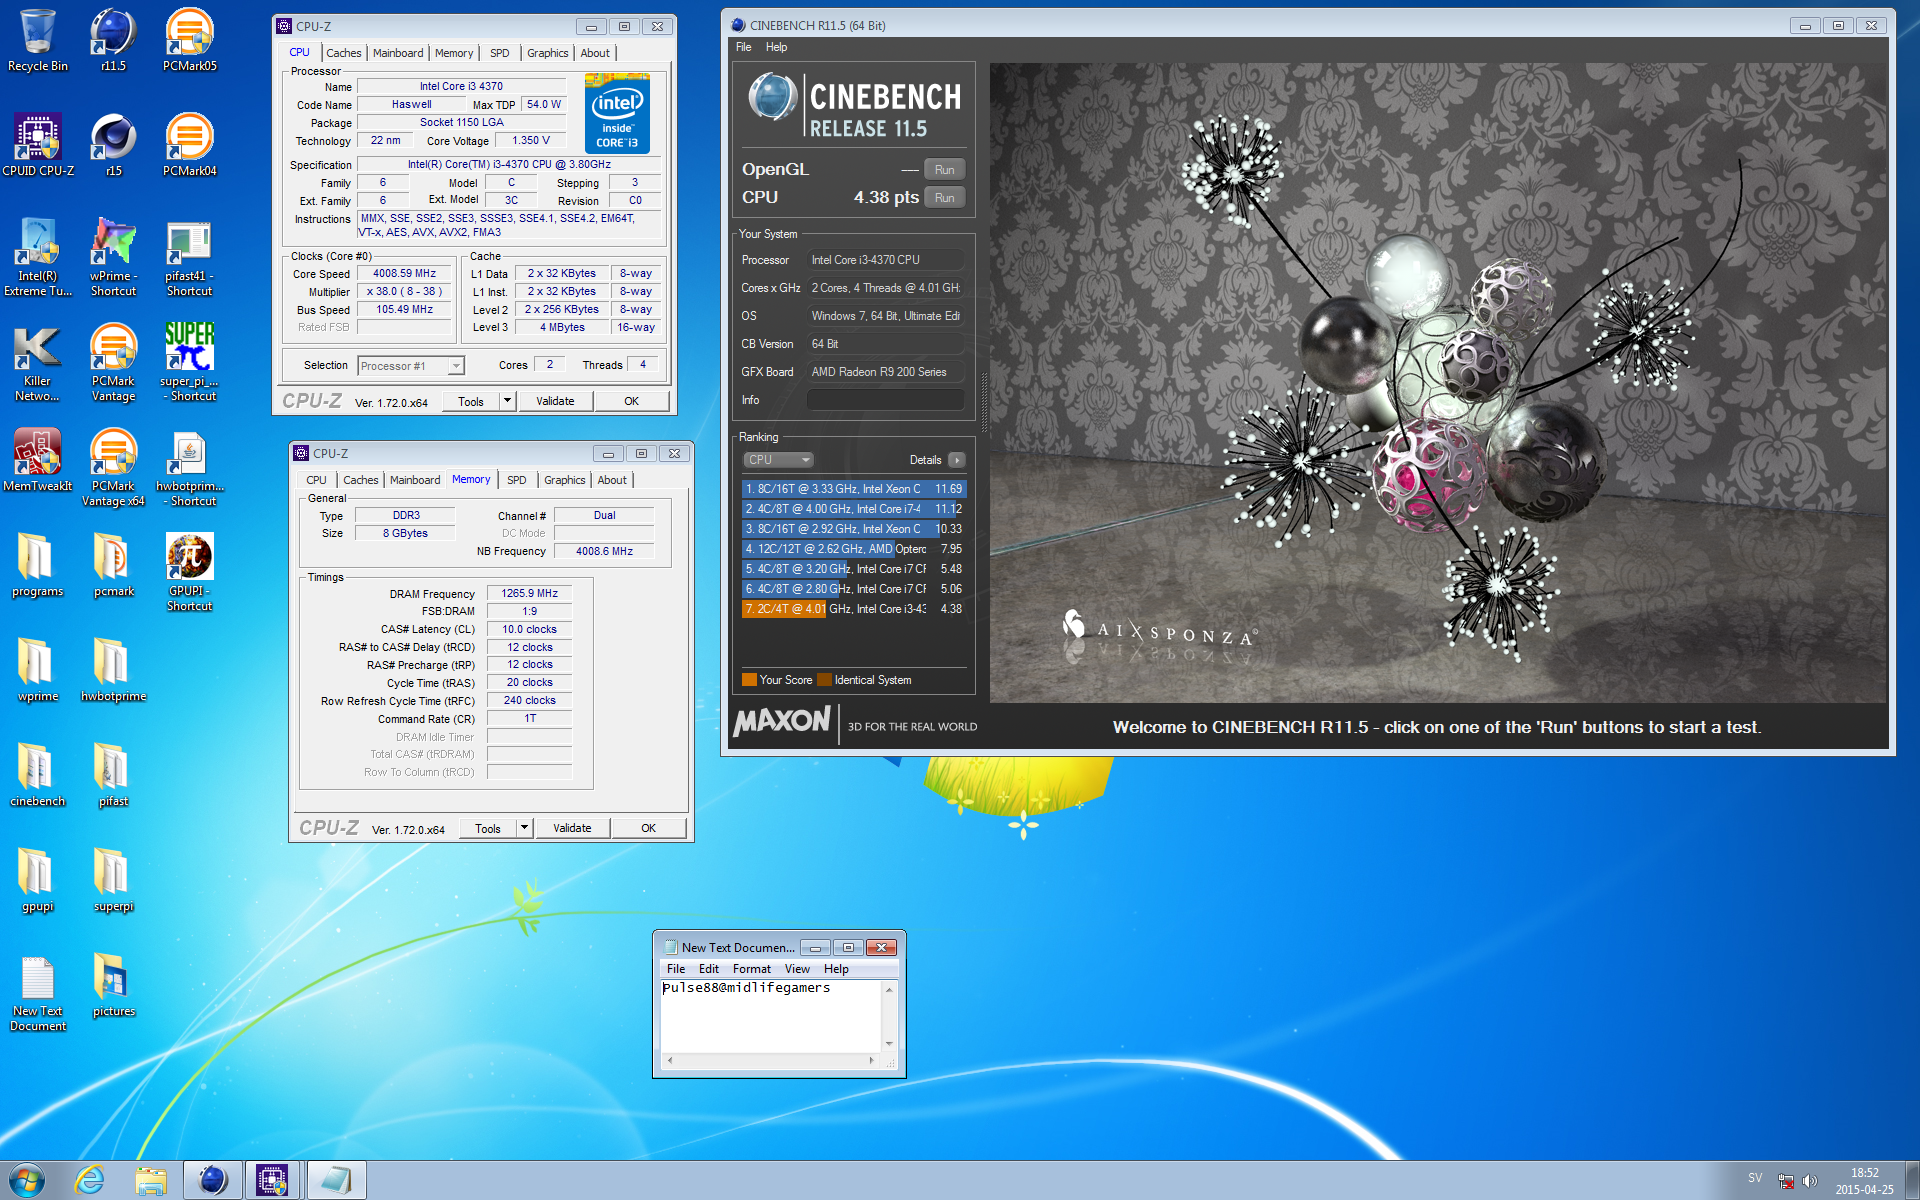
Task: Click OK in the upper CPU-Z window
Action: (631, 401)
